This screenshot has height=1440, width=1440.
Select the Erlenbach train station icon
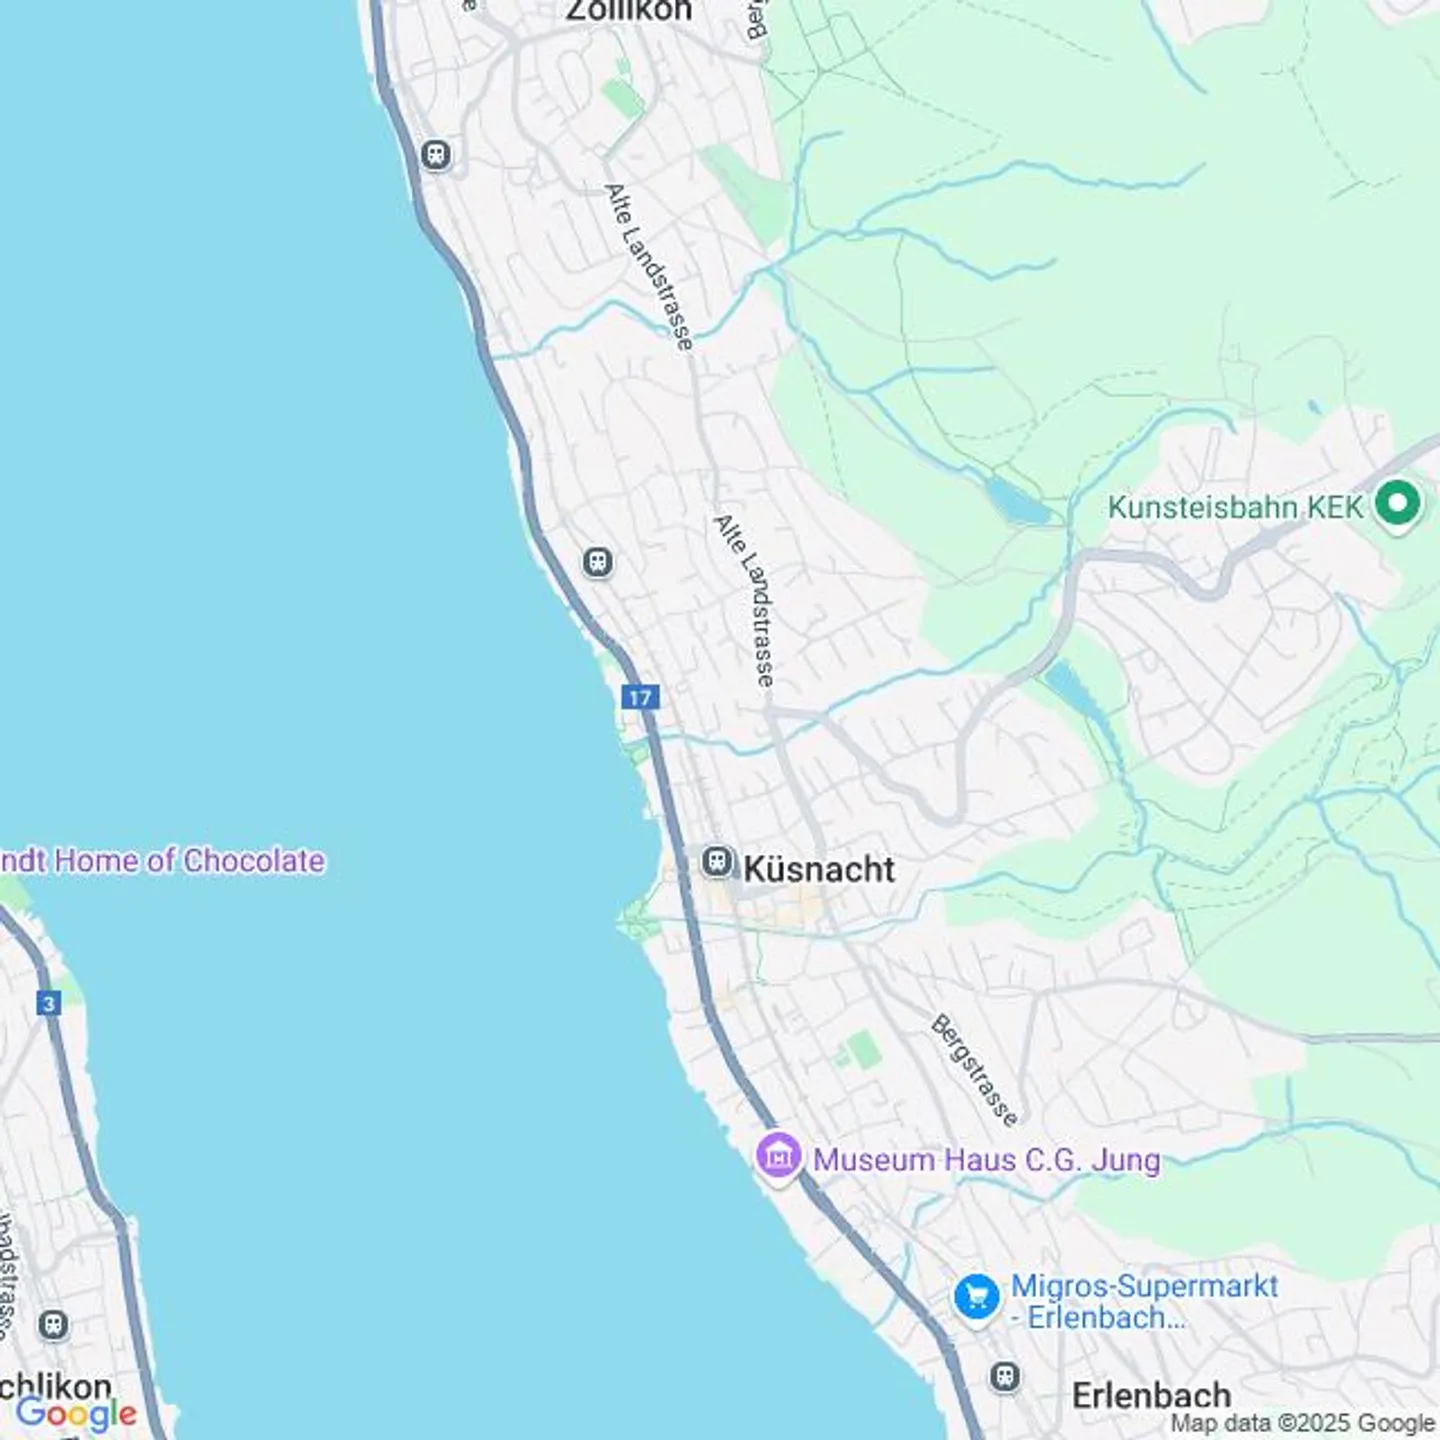click(1005, 1376)
